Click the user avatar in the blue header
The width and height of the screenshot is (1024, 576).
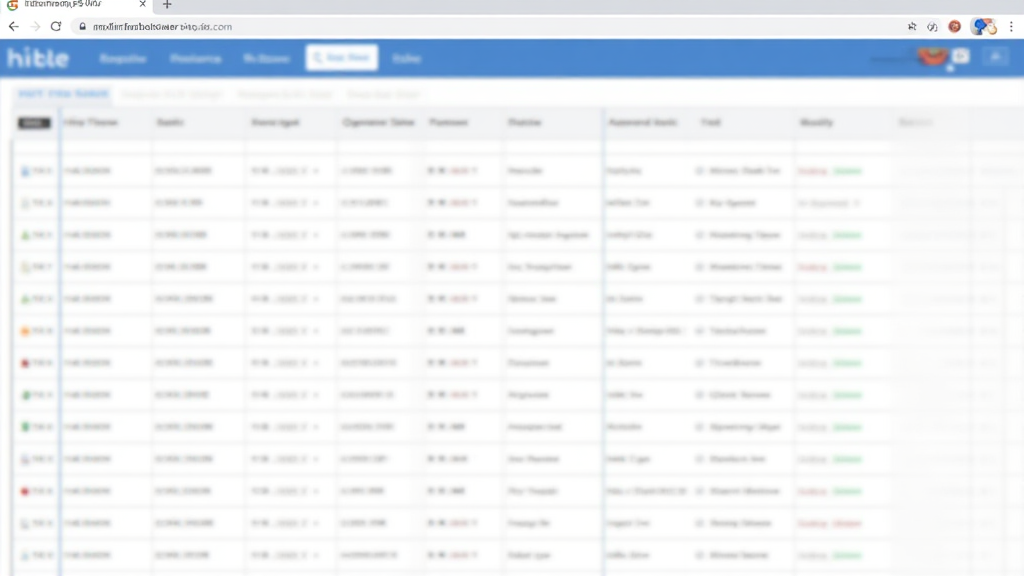[x=932, y=57]
